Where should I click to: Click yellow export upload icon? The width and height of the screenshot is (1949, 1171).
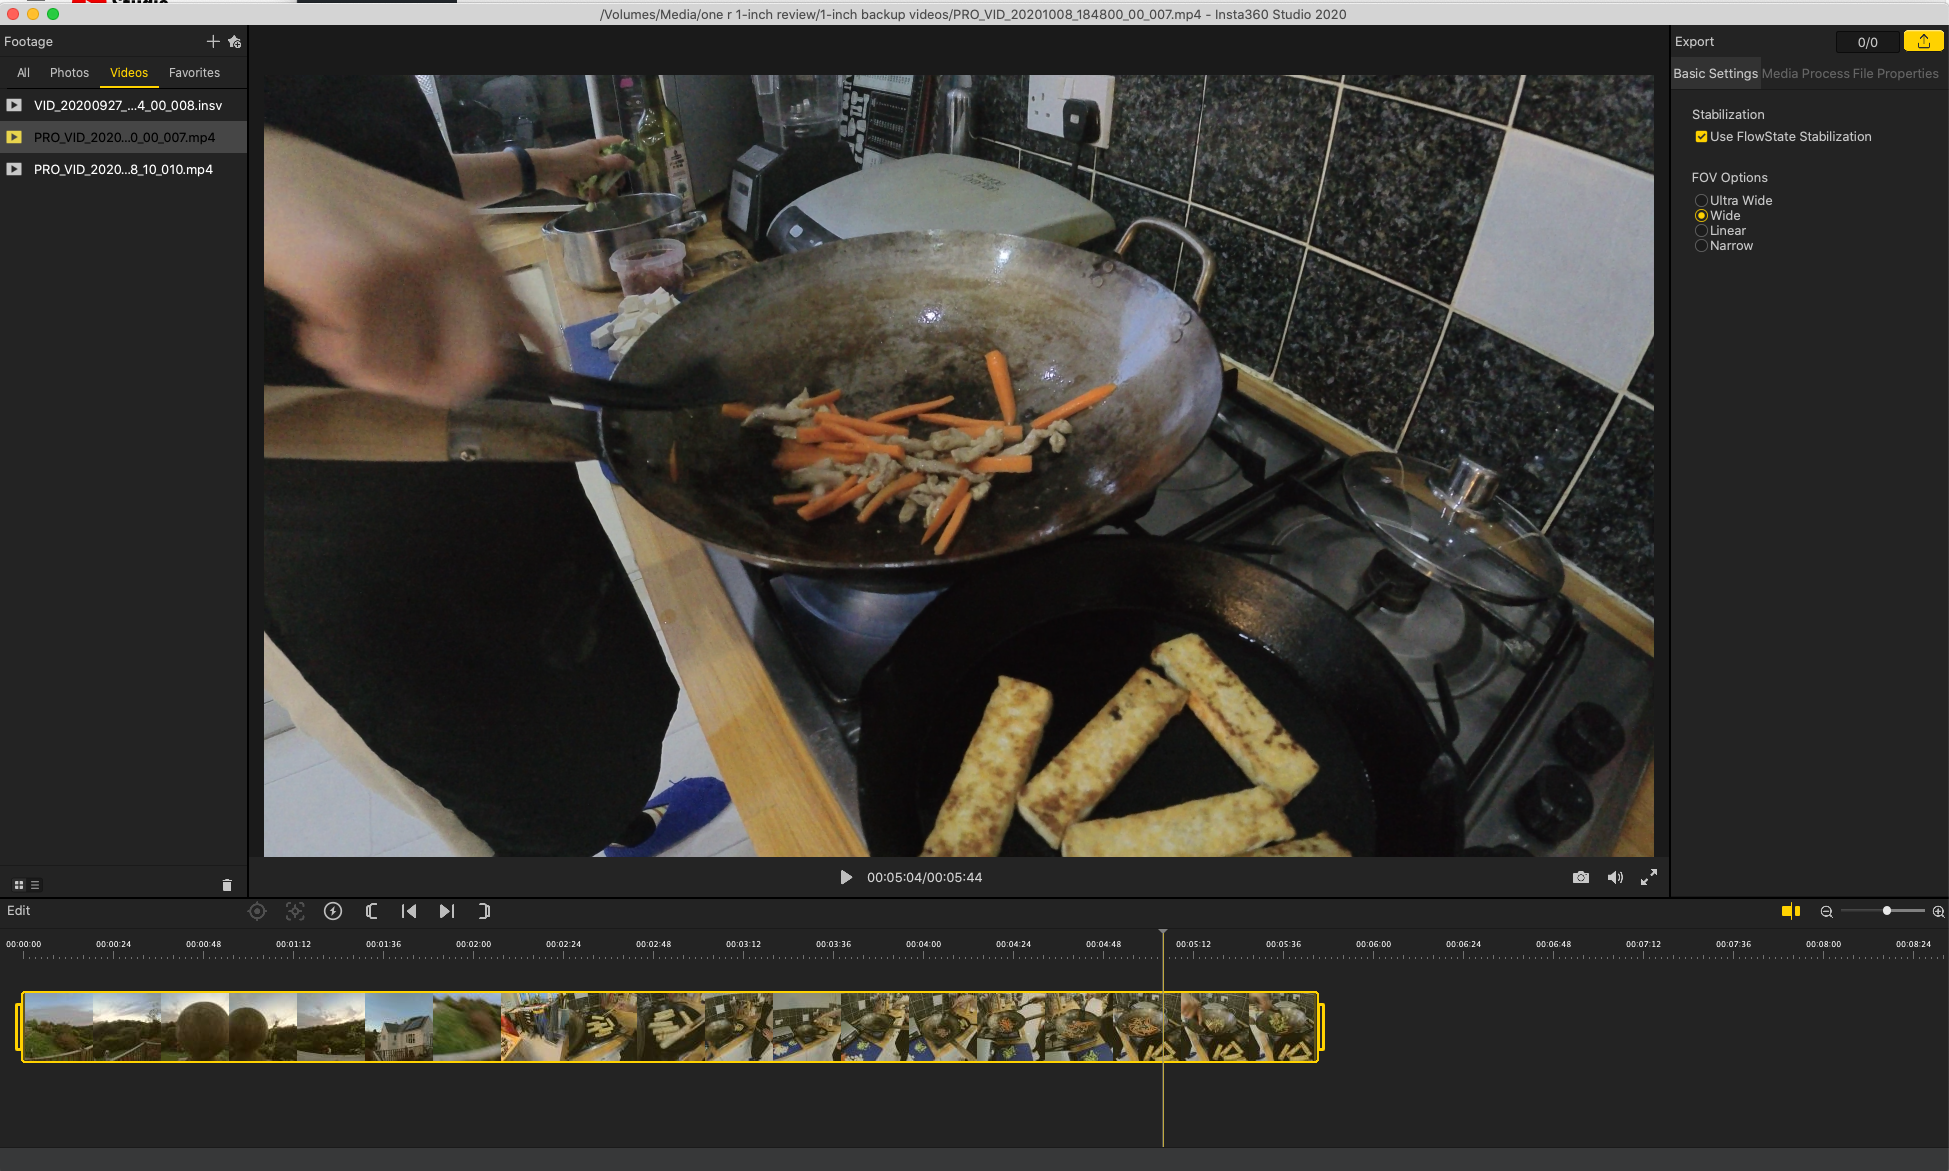click(1923, 41)
